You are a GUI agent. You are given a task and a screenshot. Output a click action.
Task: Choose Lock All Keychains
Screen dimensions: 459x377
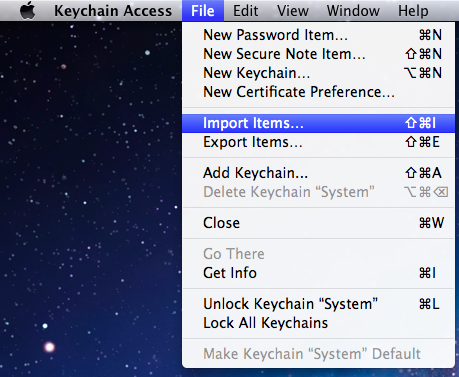point(318,323)
